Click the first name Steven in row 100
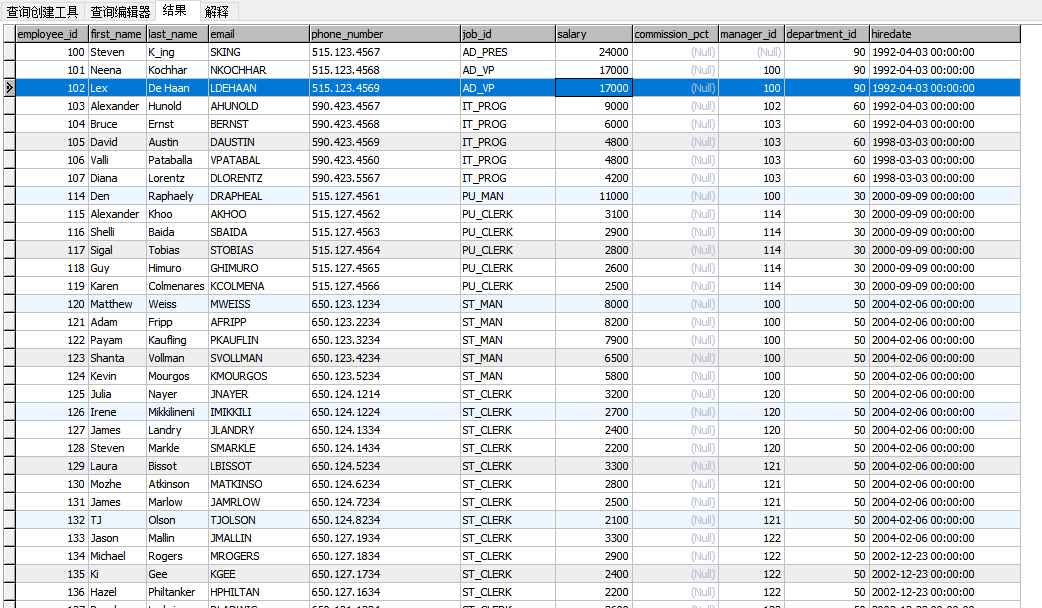1042x608 pixels. tap(117, 52)
